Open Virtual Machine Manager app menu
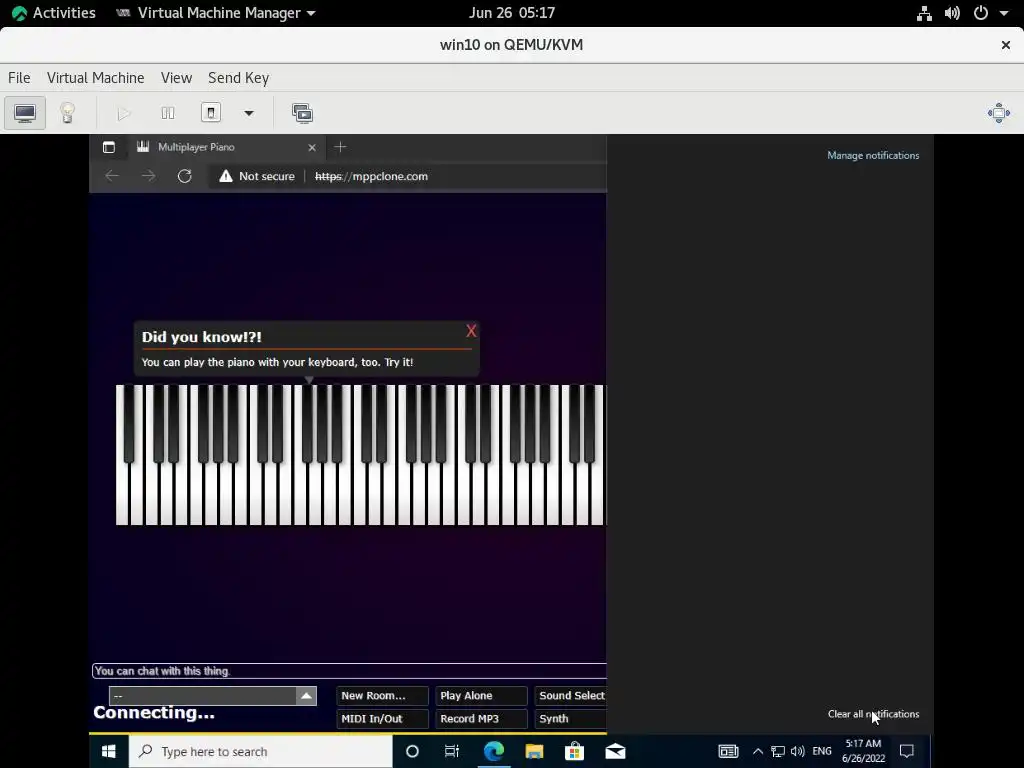Image resolution: width=1024 pixels, height=768 pixels. point(216,12)
